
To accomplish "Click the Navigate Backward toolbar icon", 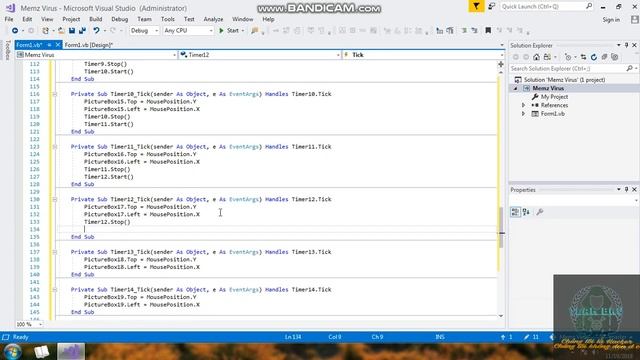I will [15, 31].
